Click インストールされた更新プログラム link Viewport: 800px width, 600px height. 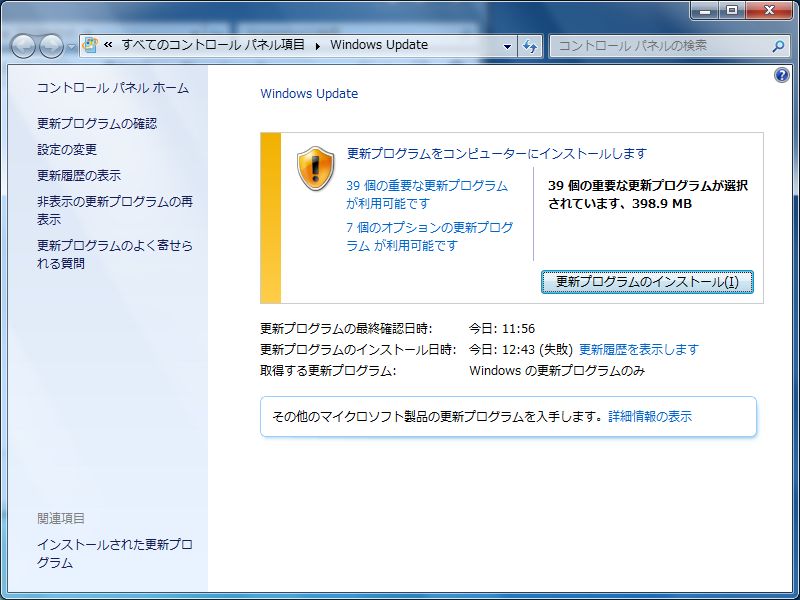(x=115, y=554)
